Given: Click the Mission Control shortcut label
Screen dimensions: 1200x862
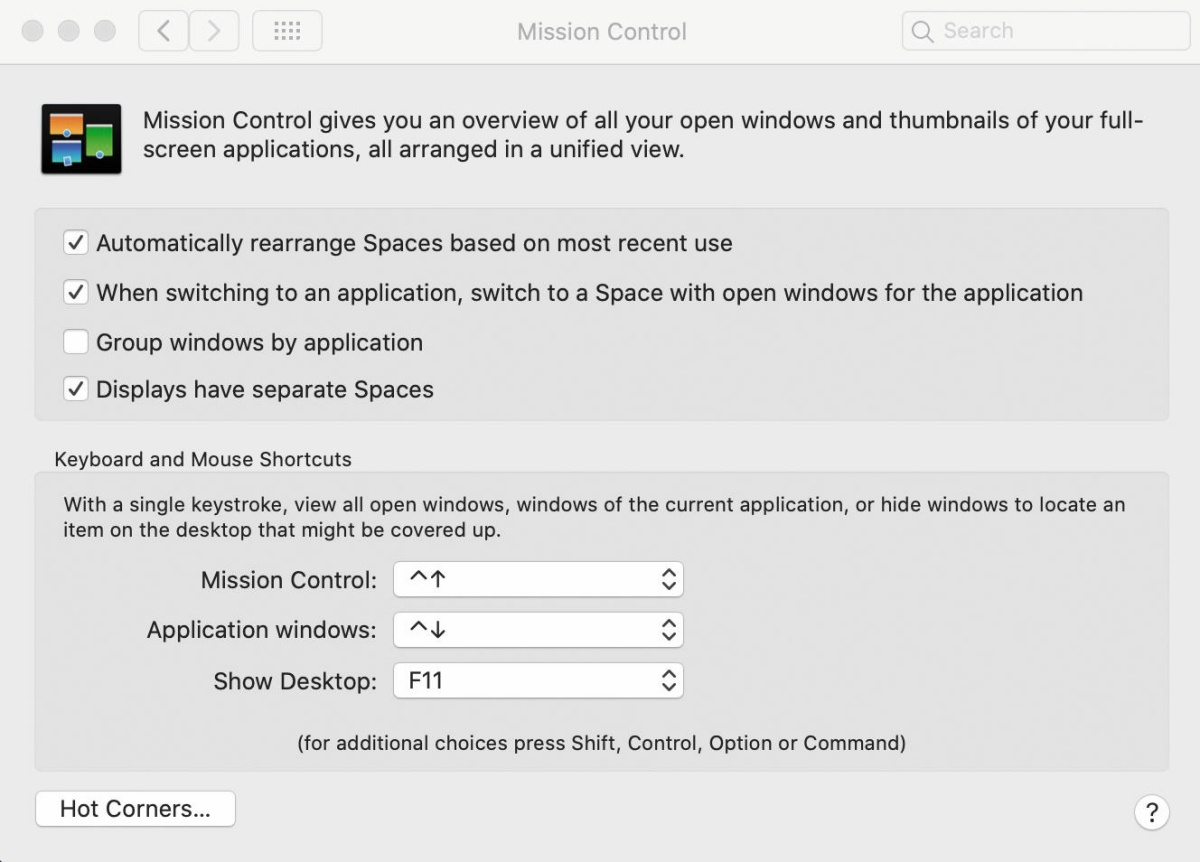Looking at the screenshot, I should point(289,580).
